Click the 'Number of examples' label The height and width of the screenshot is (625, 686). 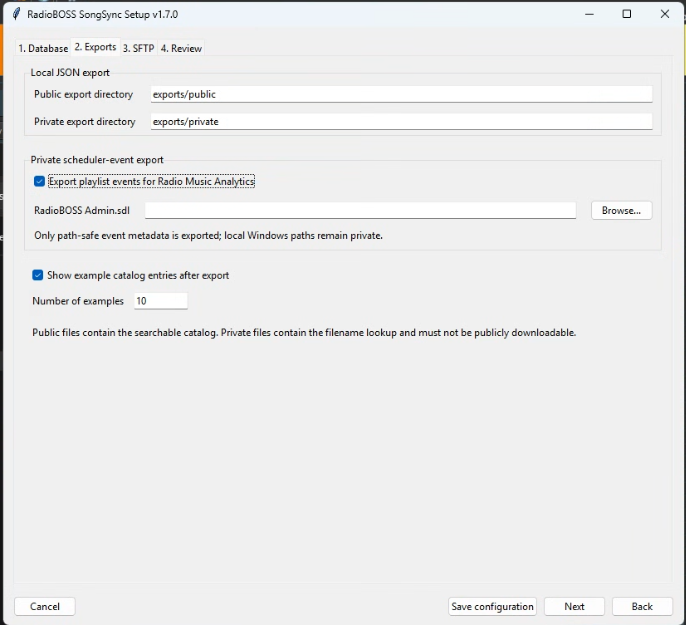coord(78,301)
